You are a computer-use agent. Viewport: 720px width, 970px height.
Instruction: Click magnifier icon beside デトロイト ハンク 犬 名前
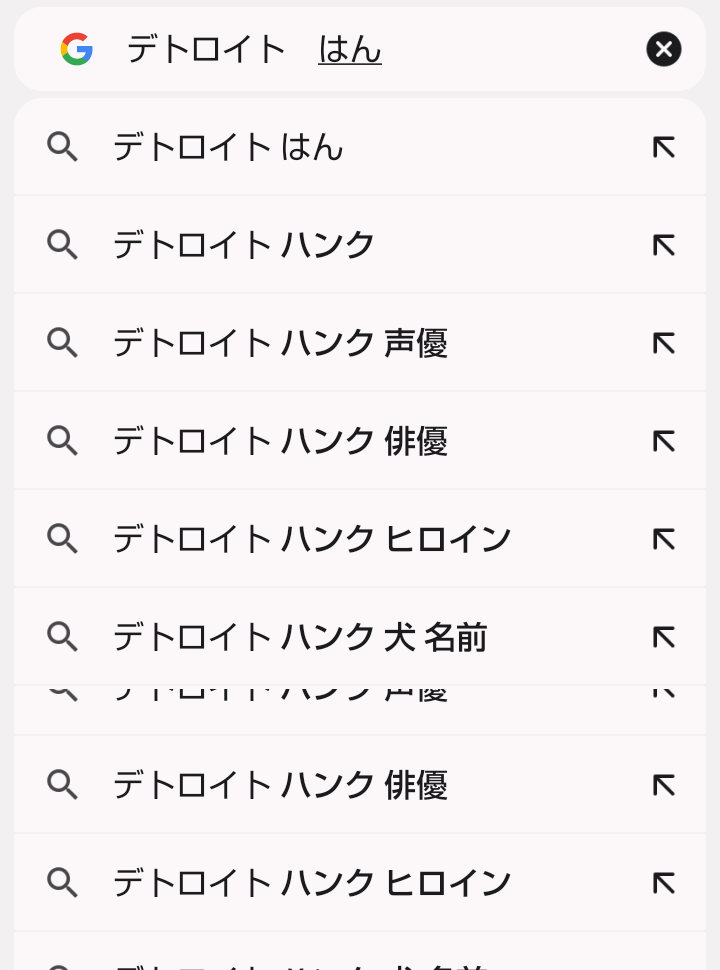point(62,637)
